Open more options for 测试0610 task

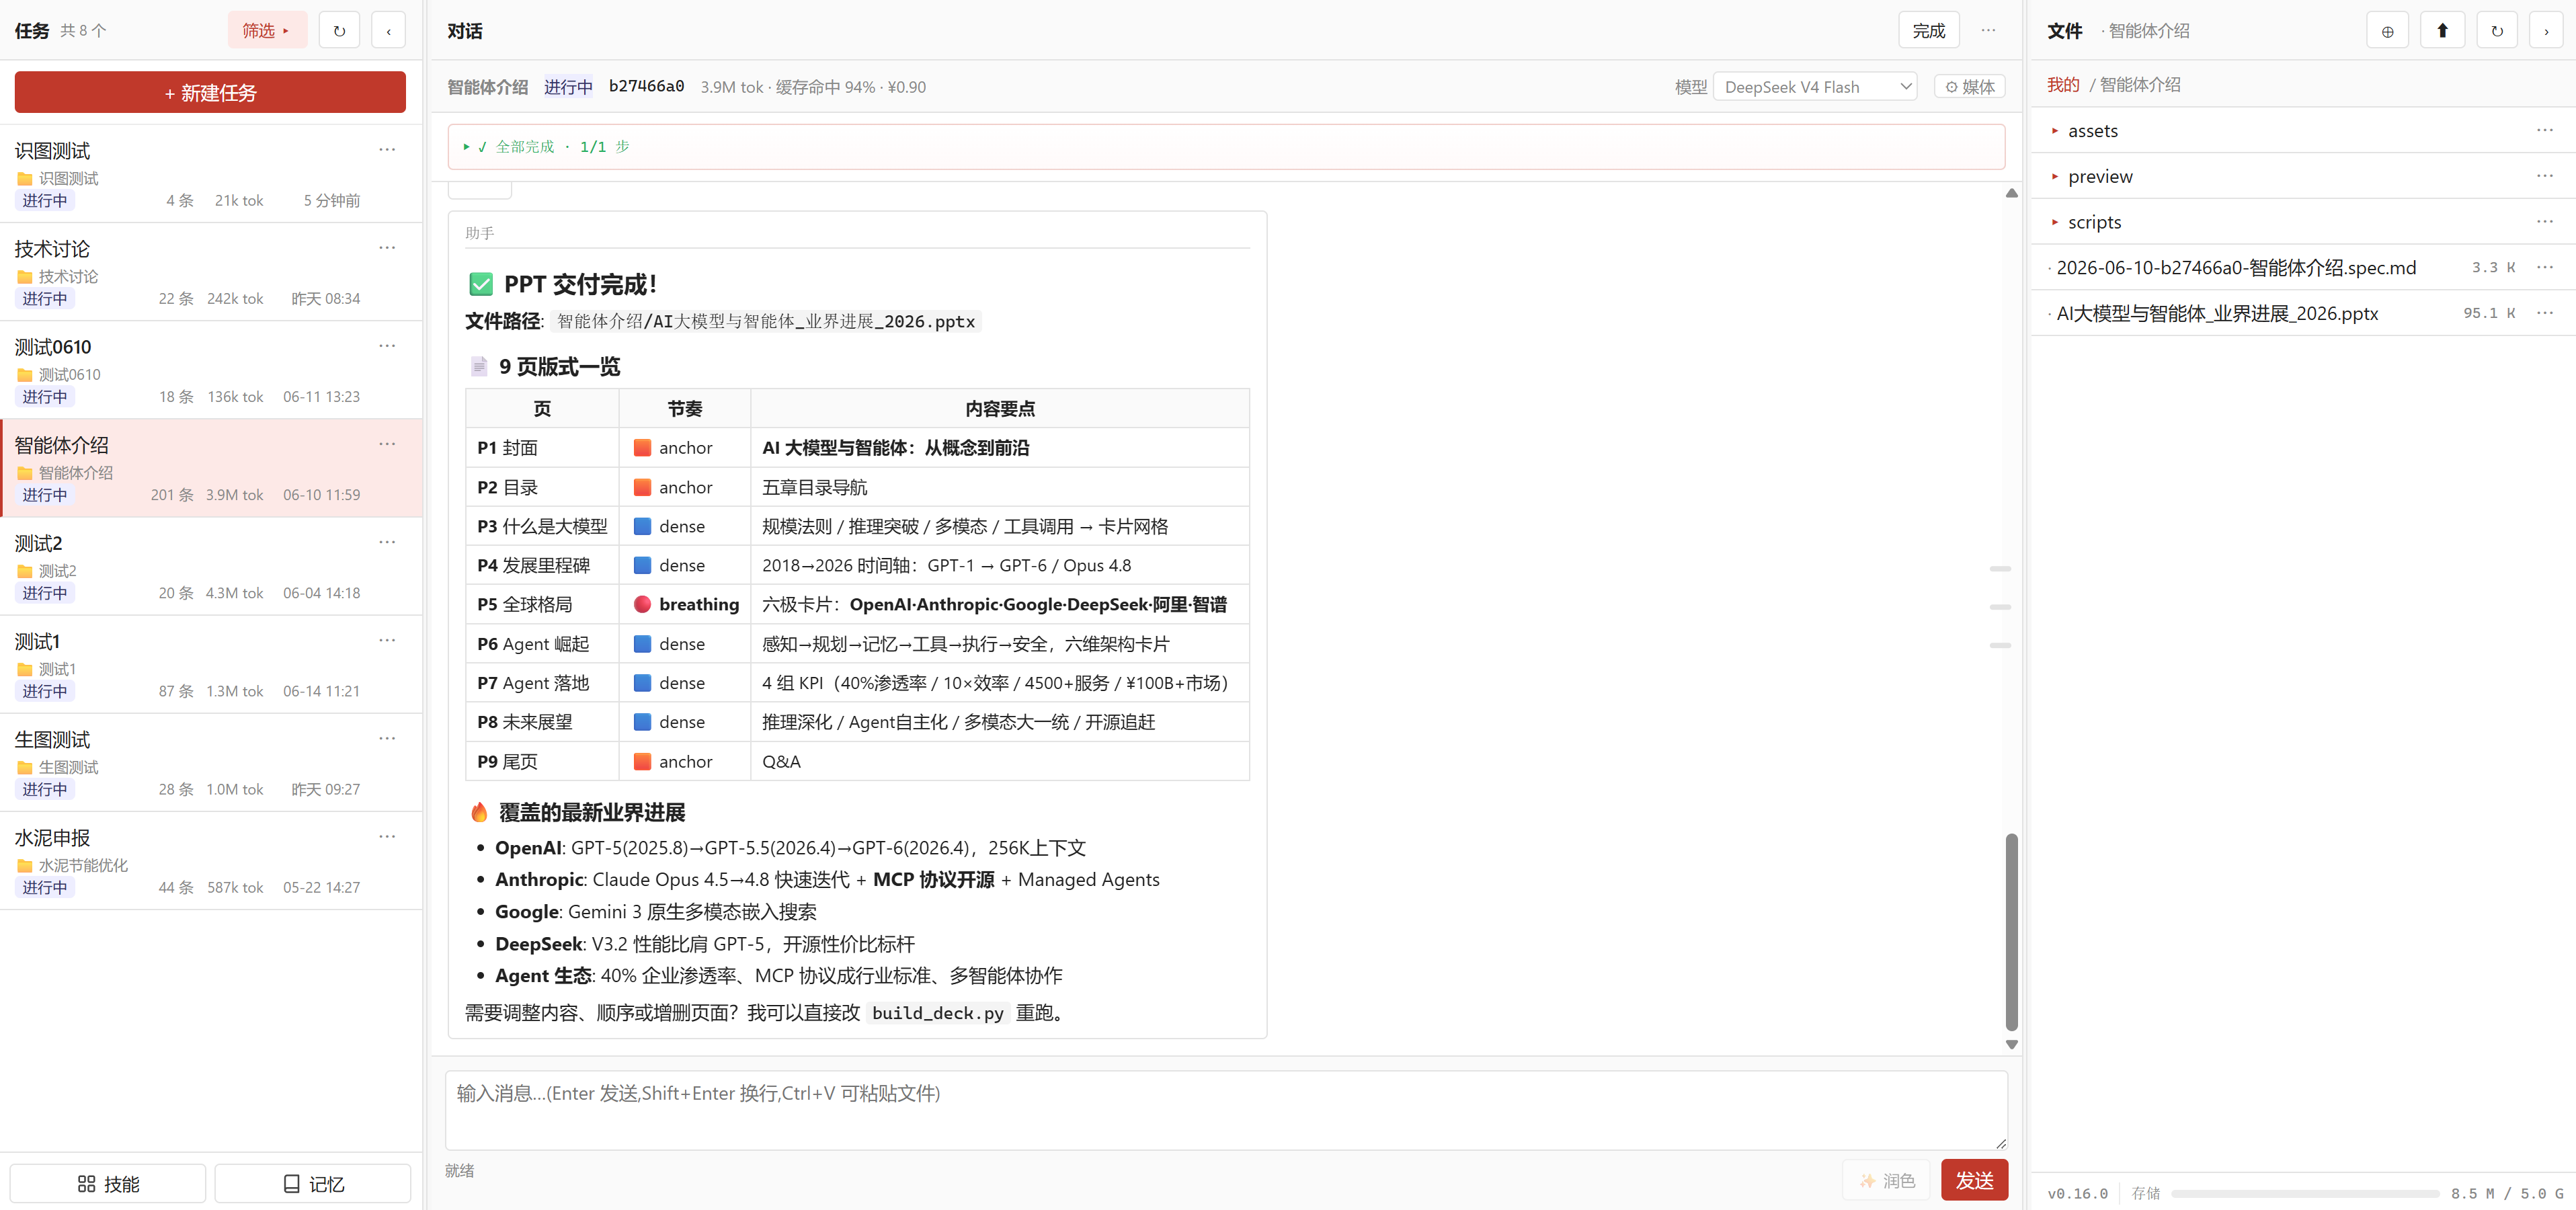pos(387,346)
